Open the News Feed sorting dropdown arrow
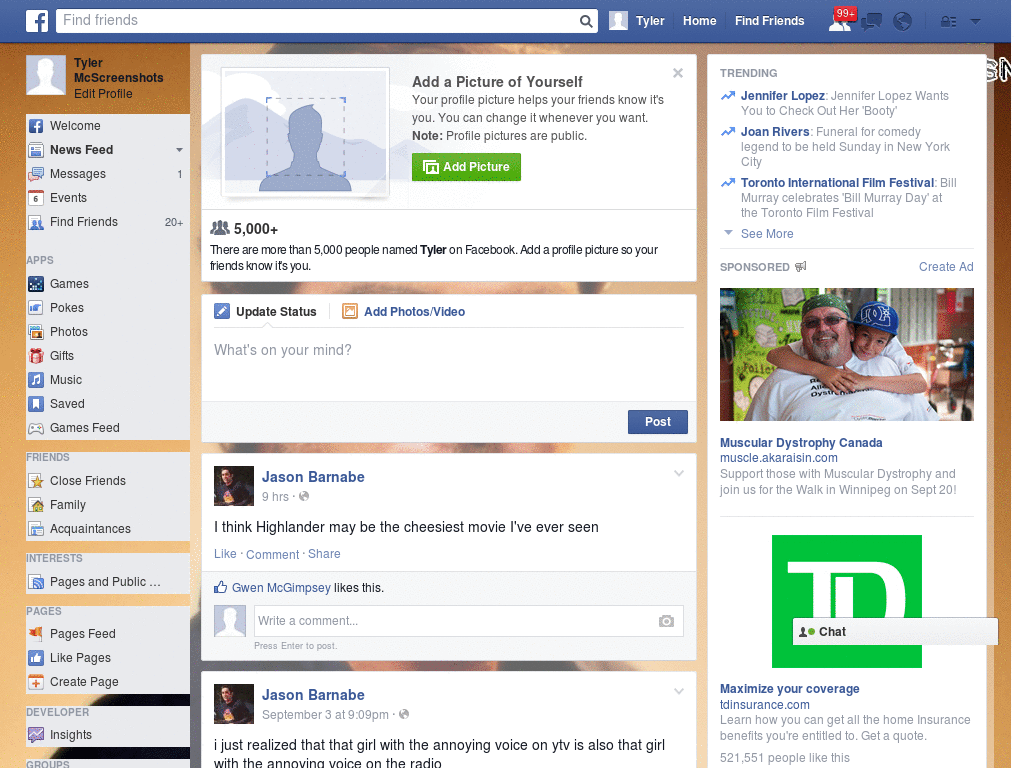The height and width of the screenshot is (768, 1024). coord(177,150)
